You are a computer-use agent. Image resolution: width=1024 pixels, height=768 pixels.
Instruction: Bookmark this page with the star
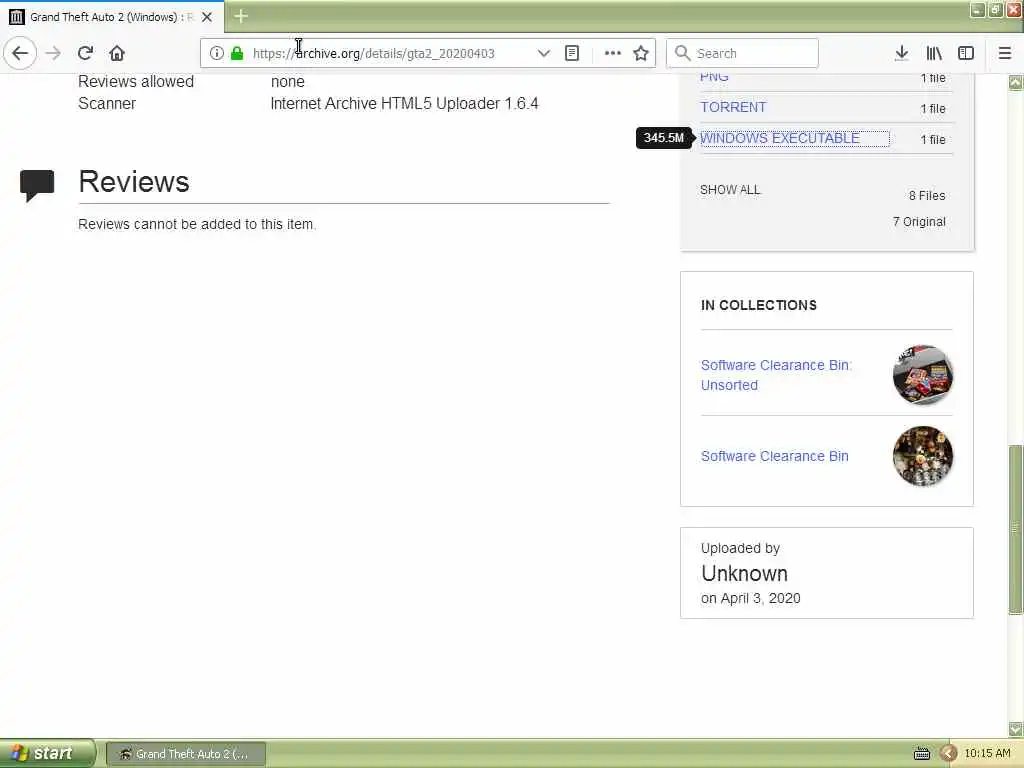click(641, 53)
